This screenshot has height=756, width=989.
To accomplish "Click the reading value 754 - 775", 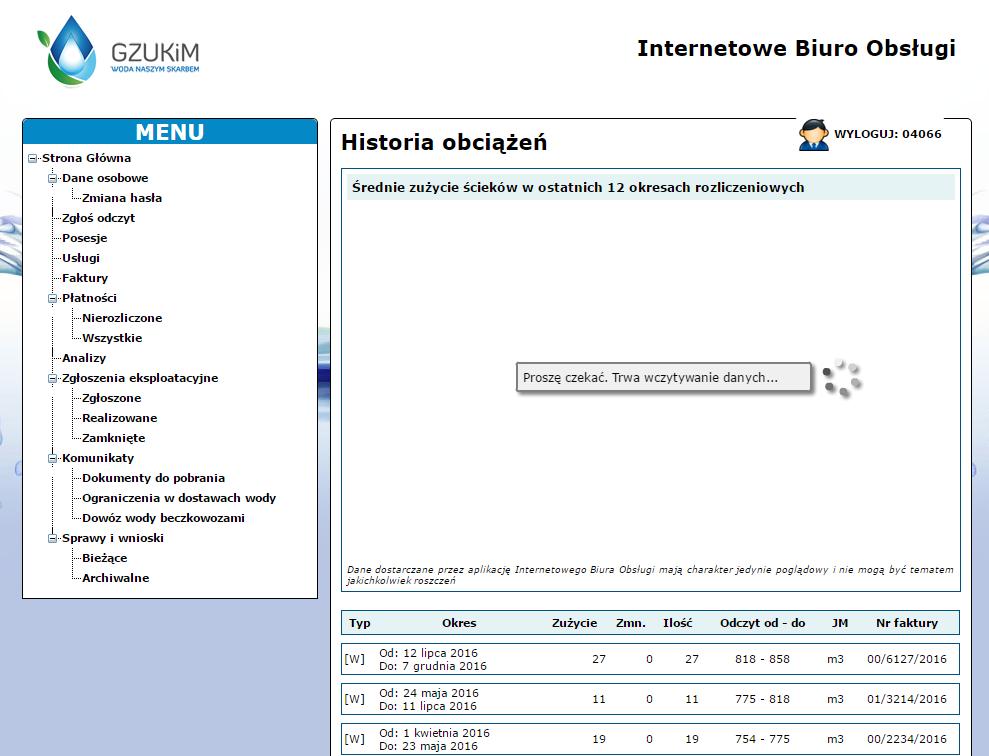I will pyautogui.click(x=762, y=739).
